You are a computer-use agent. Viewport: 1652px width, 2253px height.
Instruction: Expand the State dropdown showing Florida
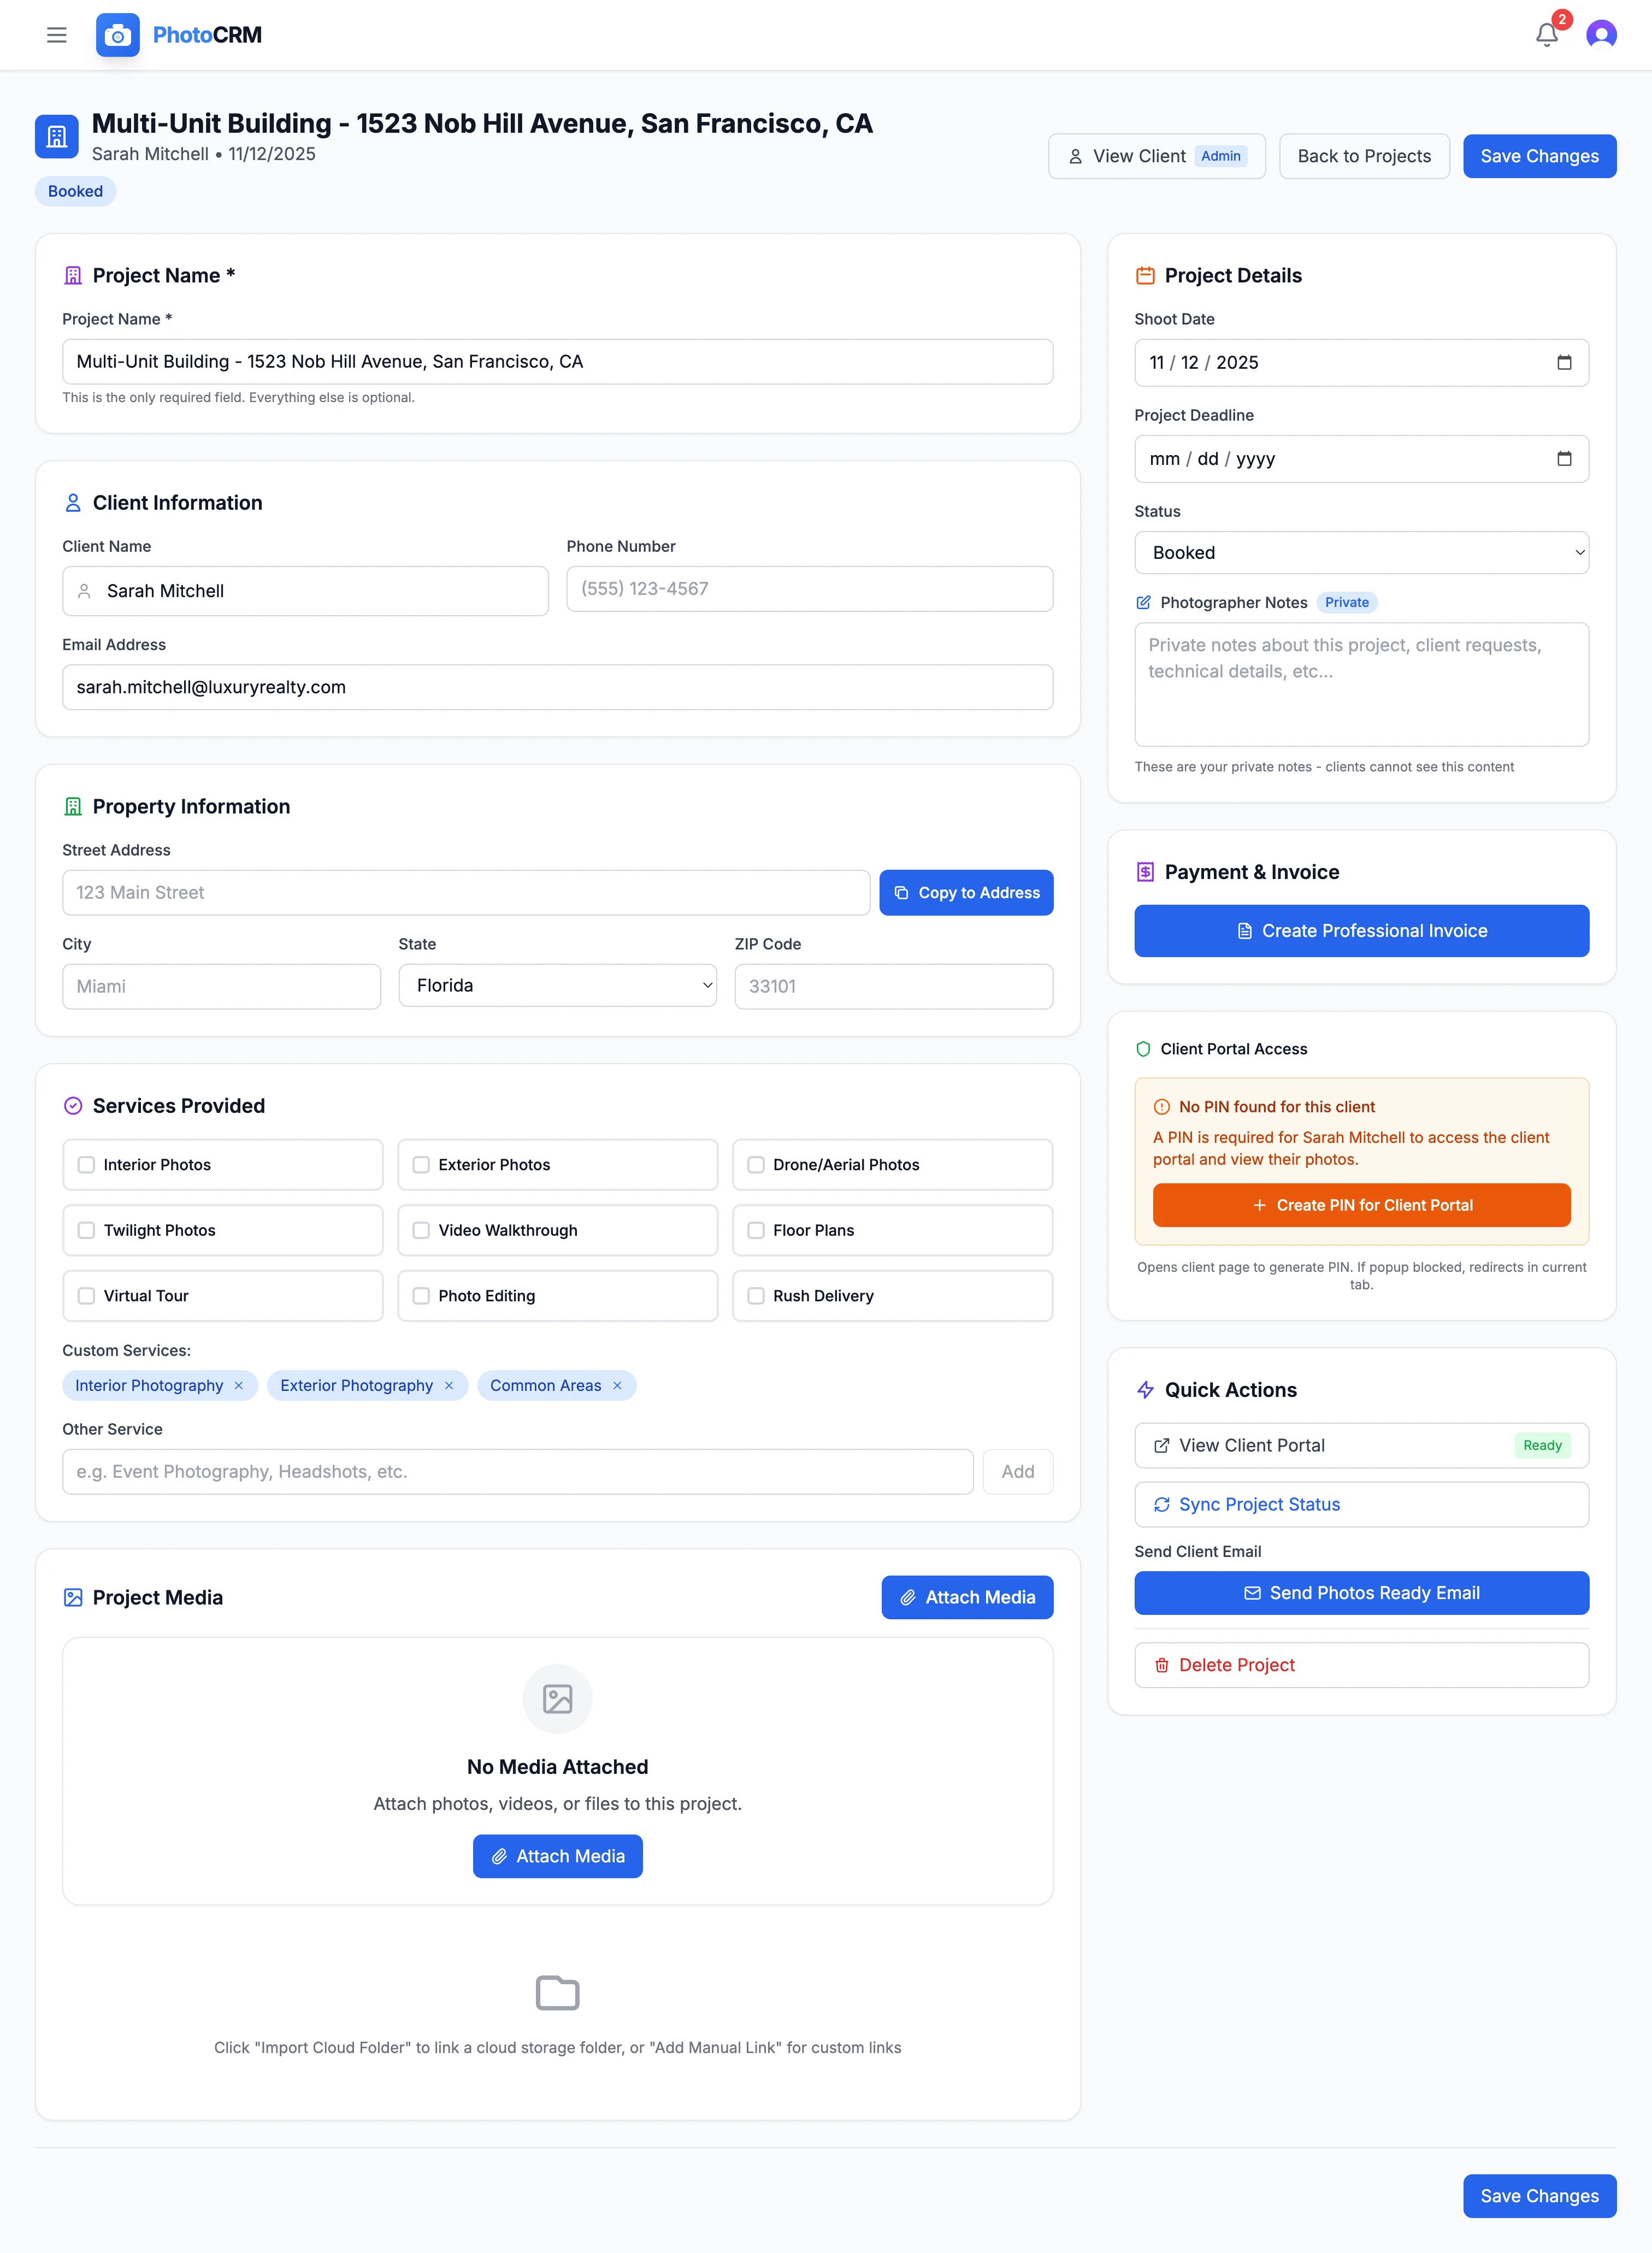click(x=557, y=986)
